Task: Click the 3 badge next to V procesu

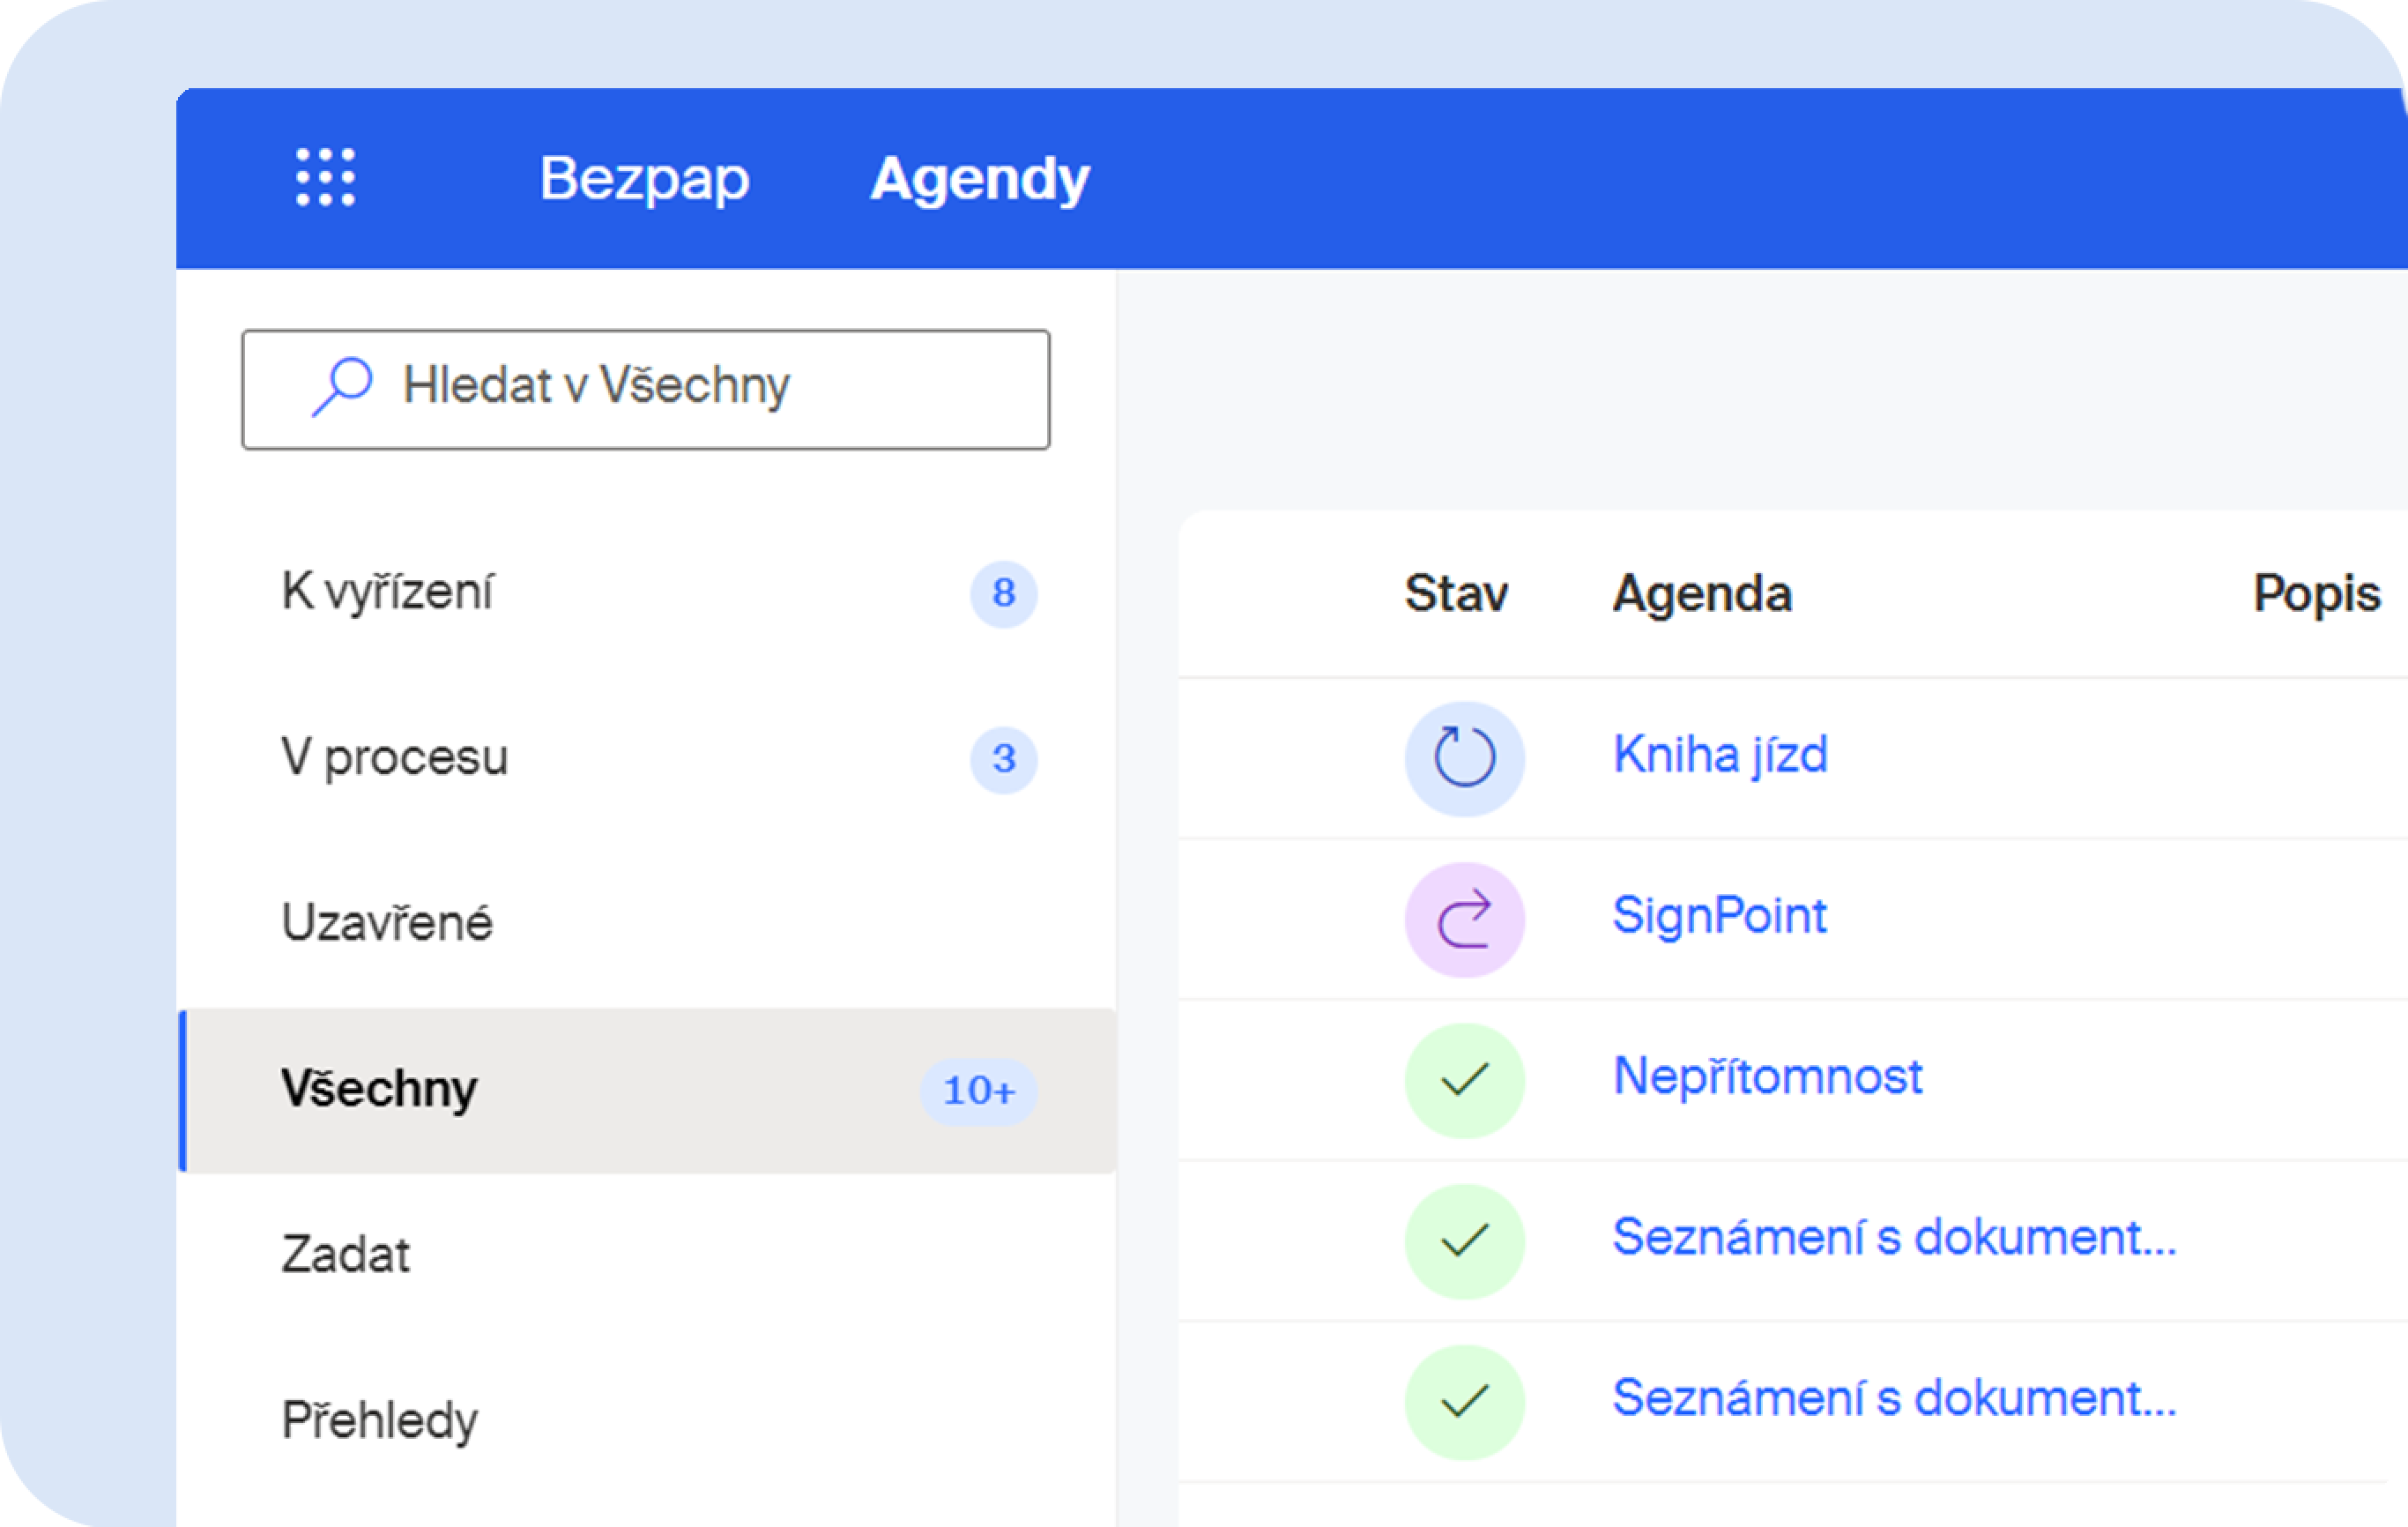Action: pos(1004,760)
